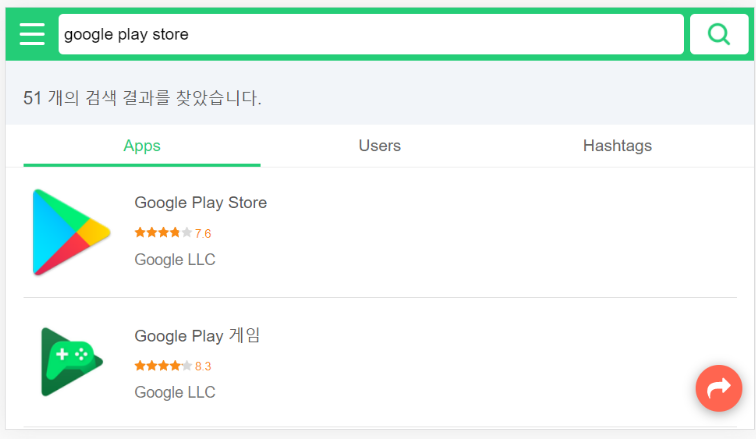Open the hamburger menu icon
Viewport: 756px width, 442px height.
coord(32,34)
